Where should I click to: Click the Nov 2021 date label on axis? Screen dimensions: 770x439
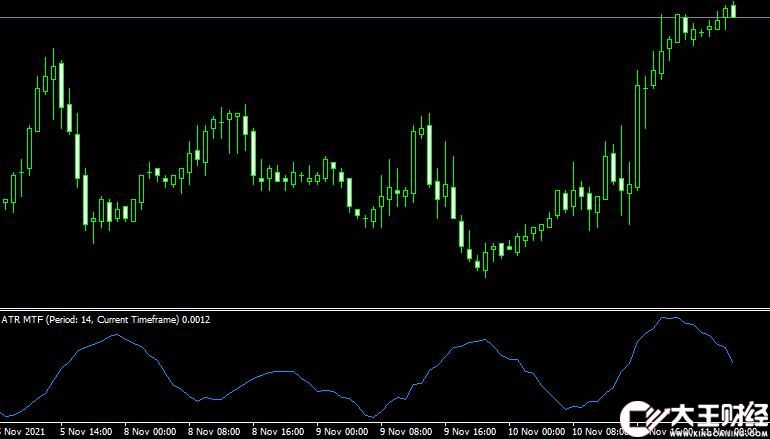(x=22, y=432)
